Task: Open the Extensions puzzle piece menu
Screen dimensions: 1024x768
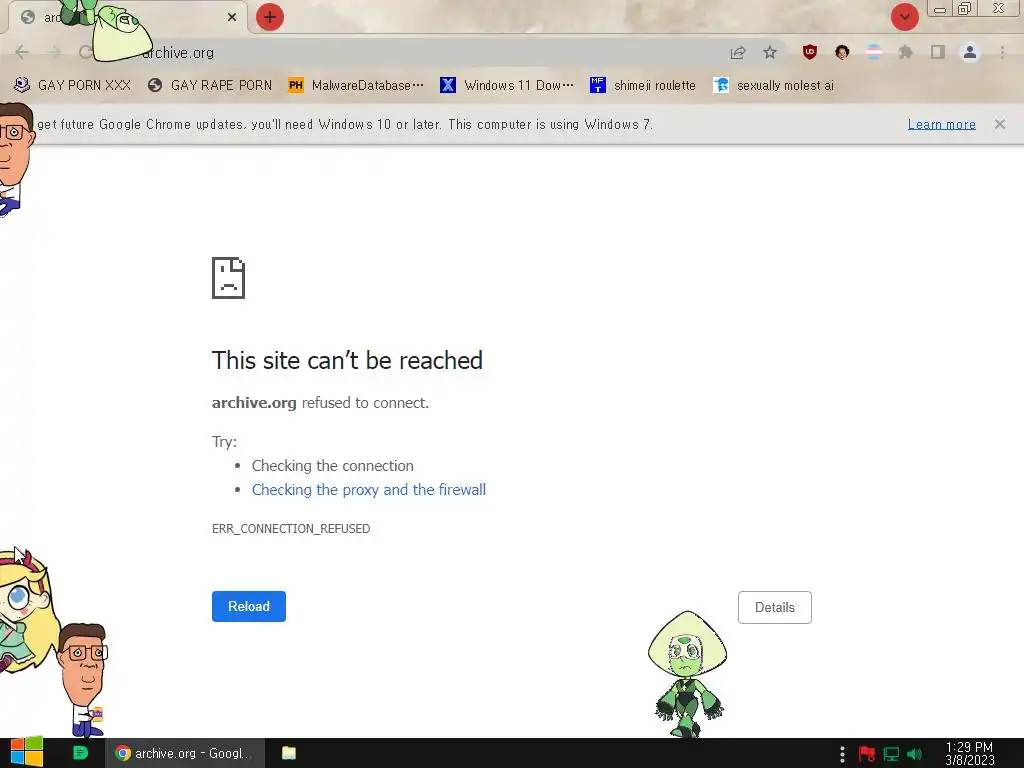Action: click(x=905, y=52)
